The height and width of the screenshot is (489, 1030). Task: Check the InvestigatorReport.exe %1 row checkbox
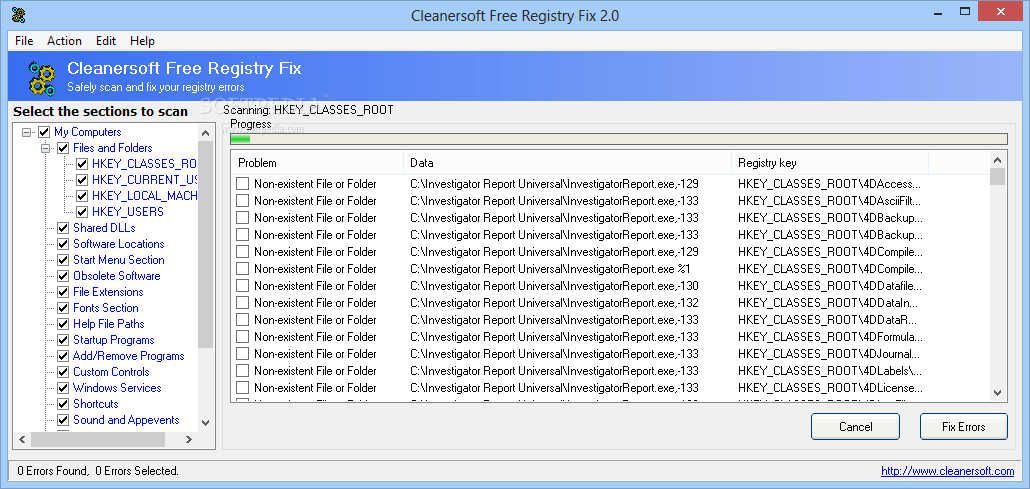pyautogui.click(x=242, y=269)
